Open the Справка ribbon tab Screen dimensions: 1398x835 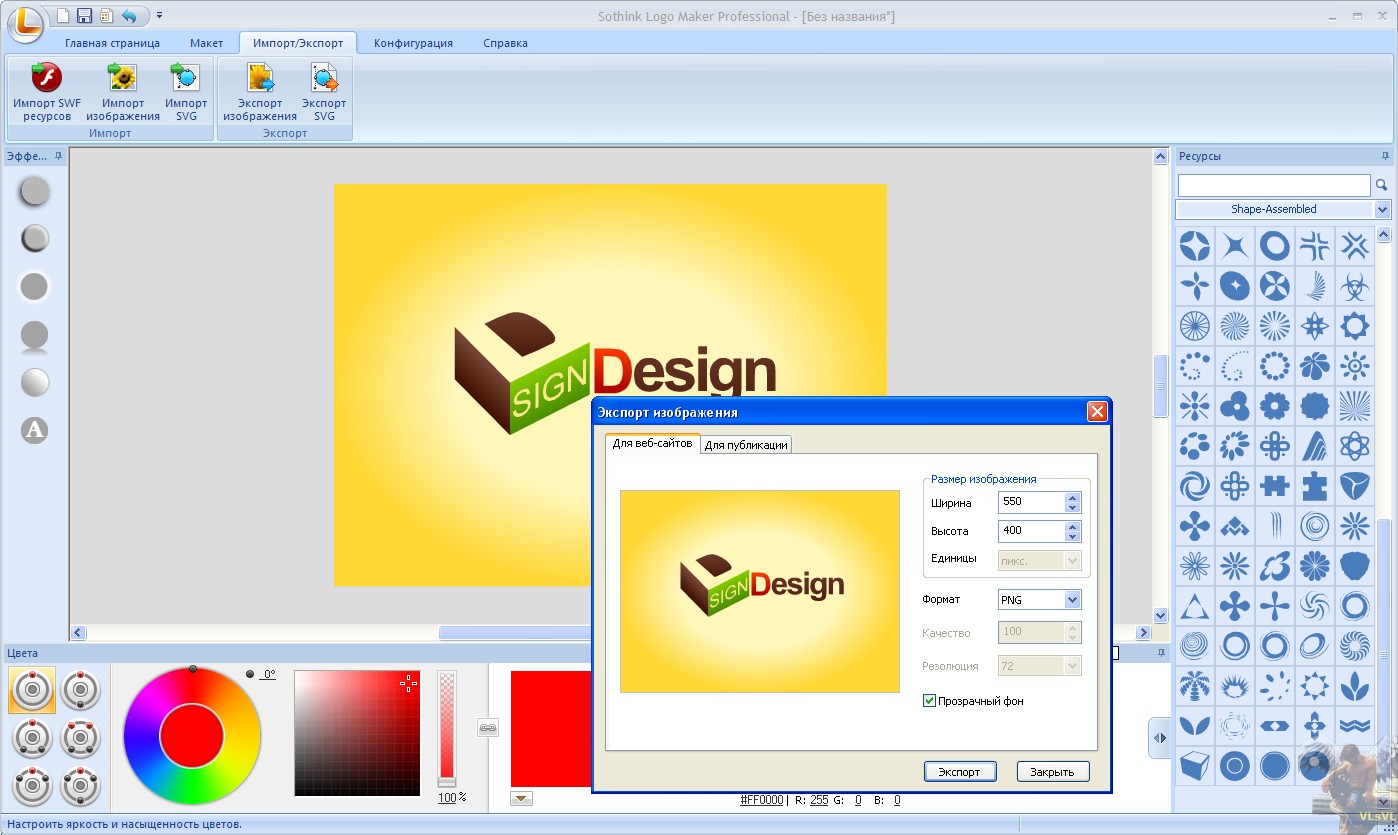click(505, 43)
